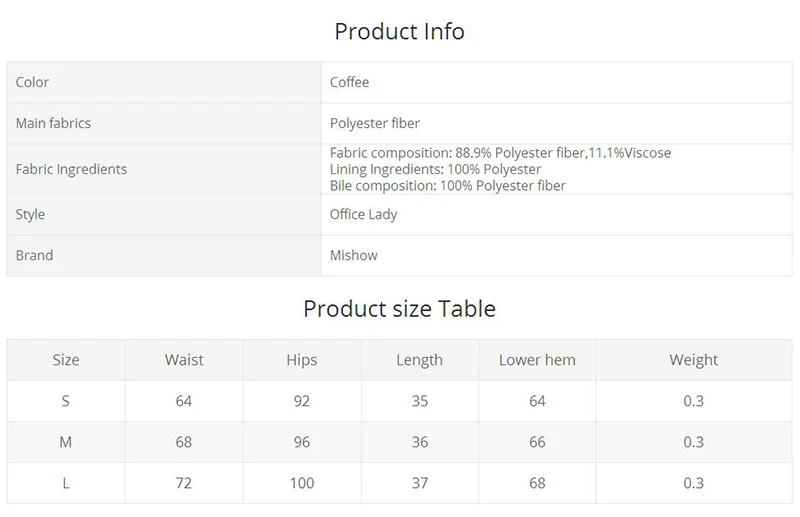
Task: Click the M size row label
Action: (66, 442)
